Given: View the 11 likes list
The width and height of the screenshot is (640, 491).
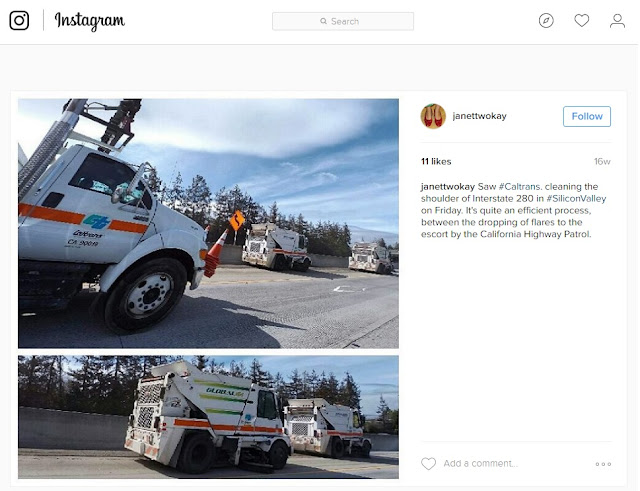Looking at the screenshot, I should tap(436, 162).
